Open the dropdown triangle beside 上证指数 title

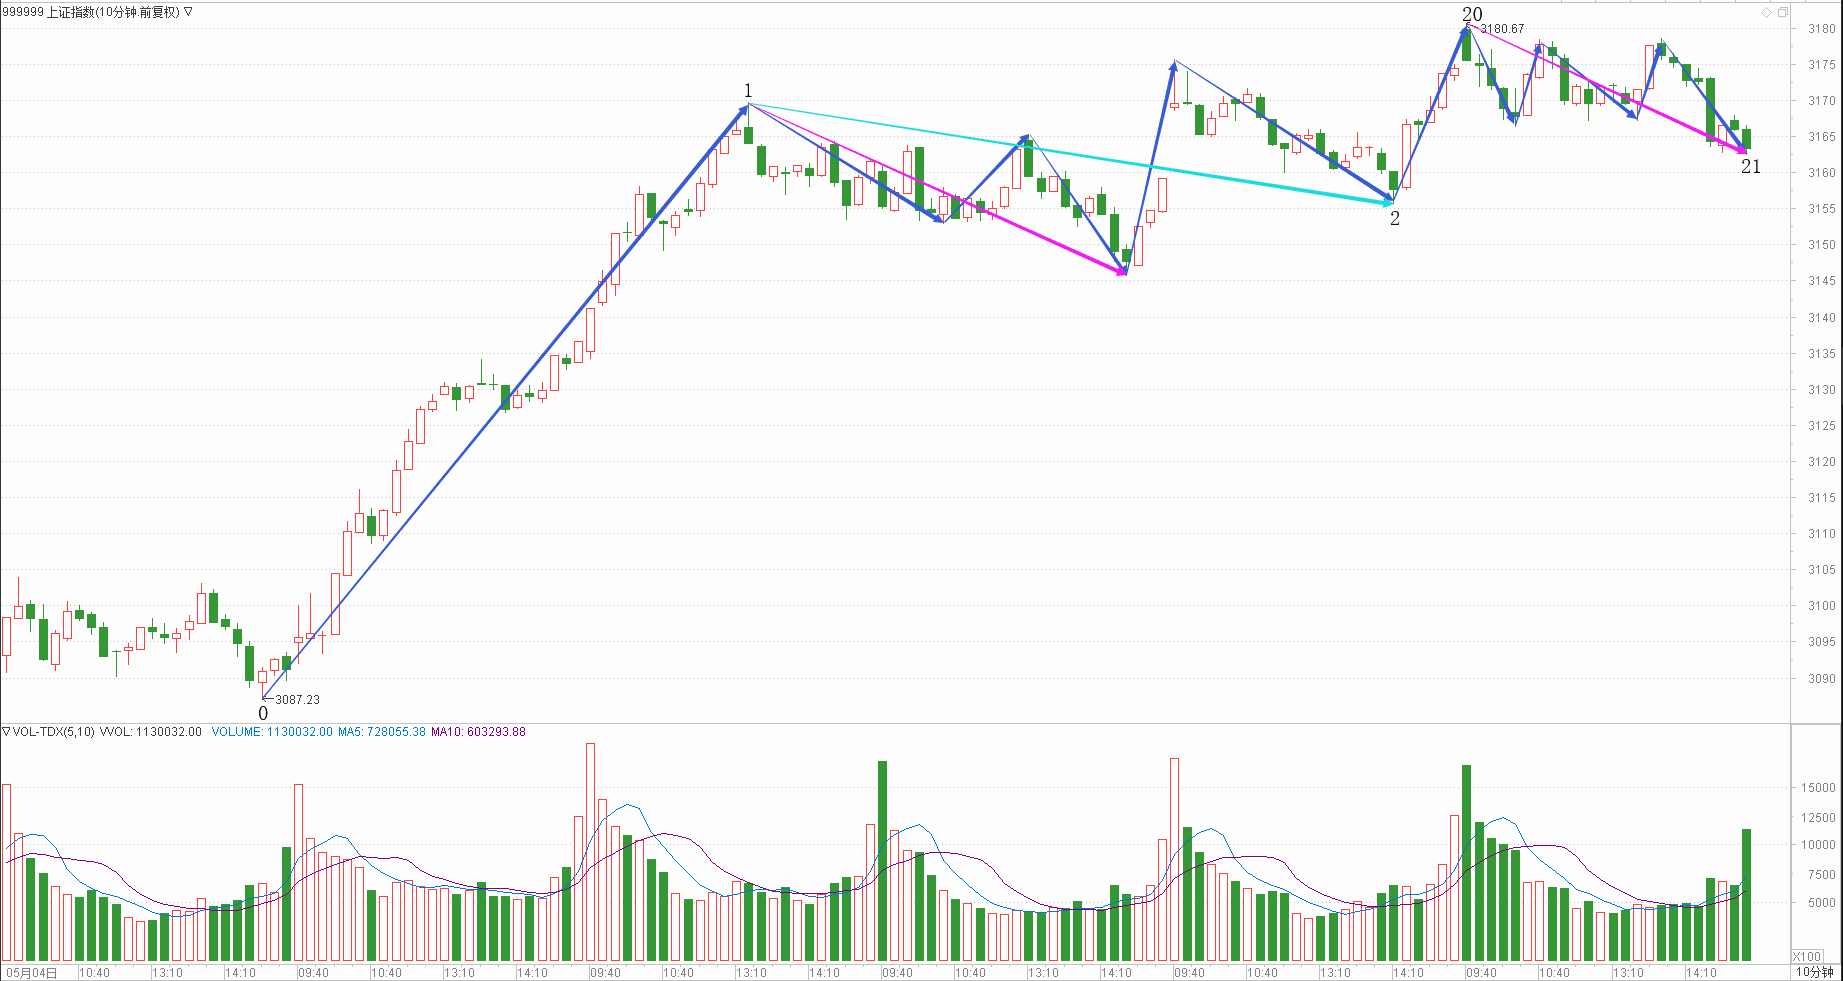(x=188, y=12)
